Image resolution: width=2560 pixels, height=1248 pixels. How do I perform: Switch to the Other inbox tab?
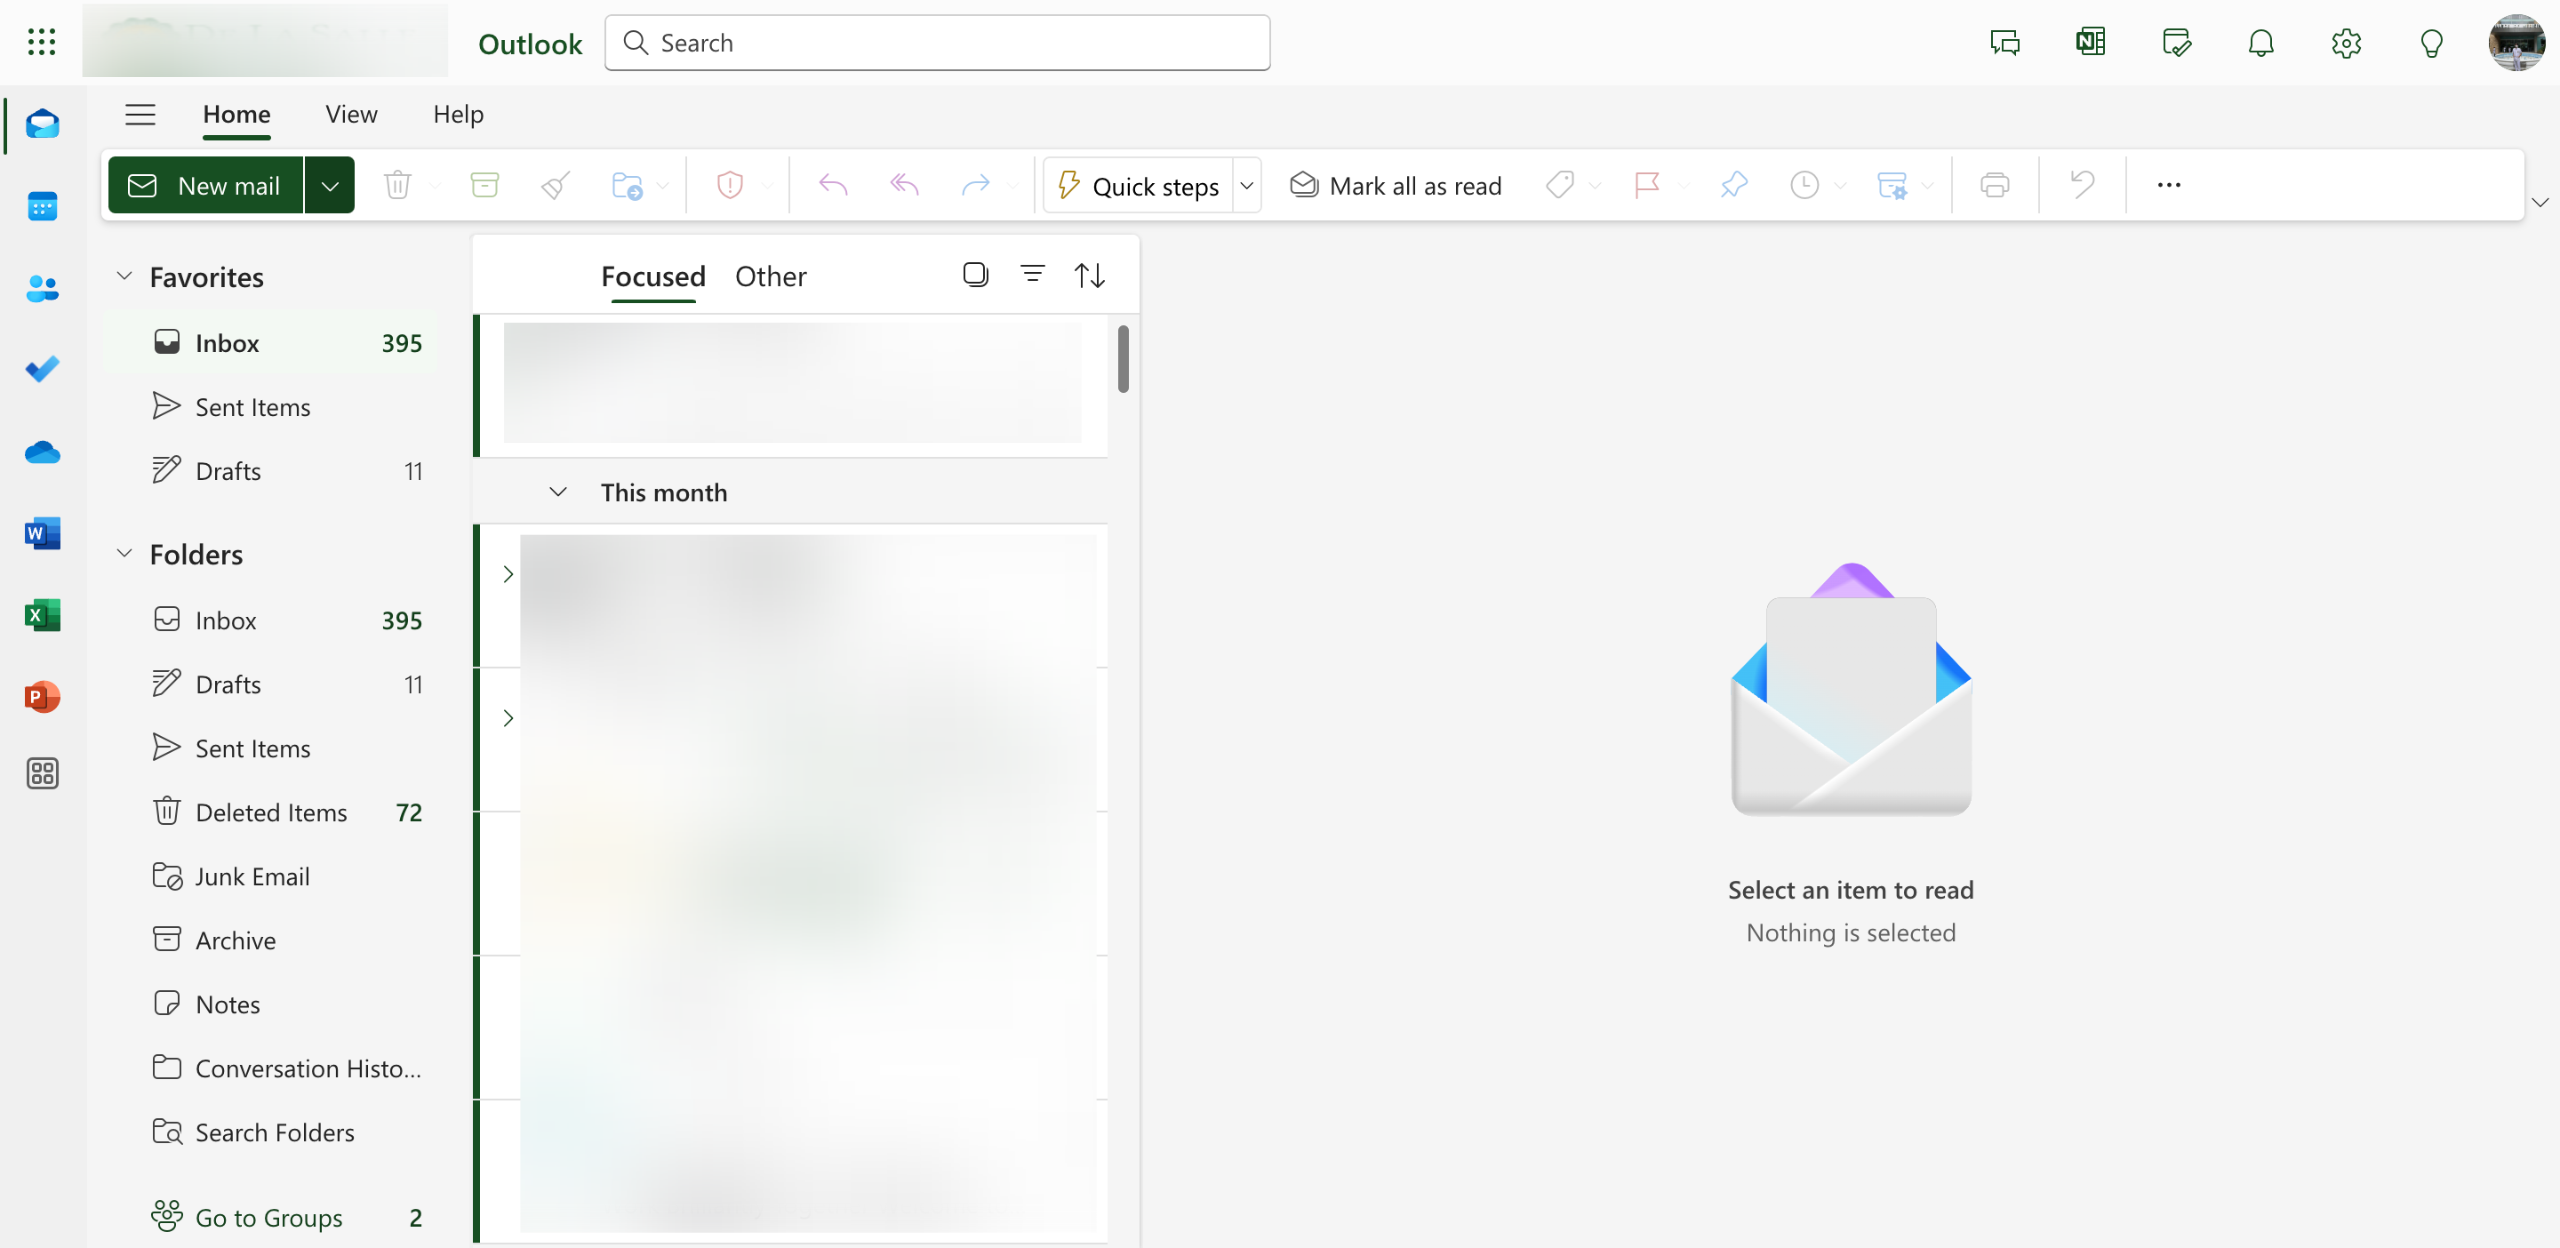click(x=770, y=276)
